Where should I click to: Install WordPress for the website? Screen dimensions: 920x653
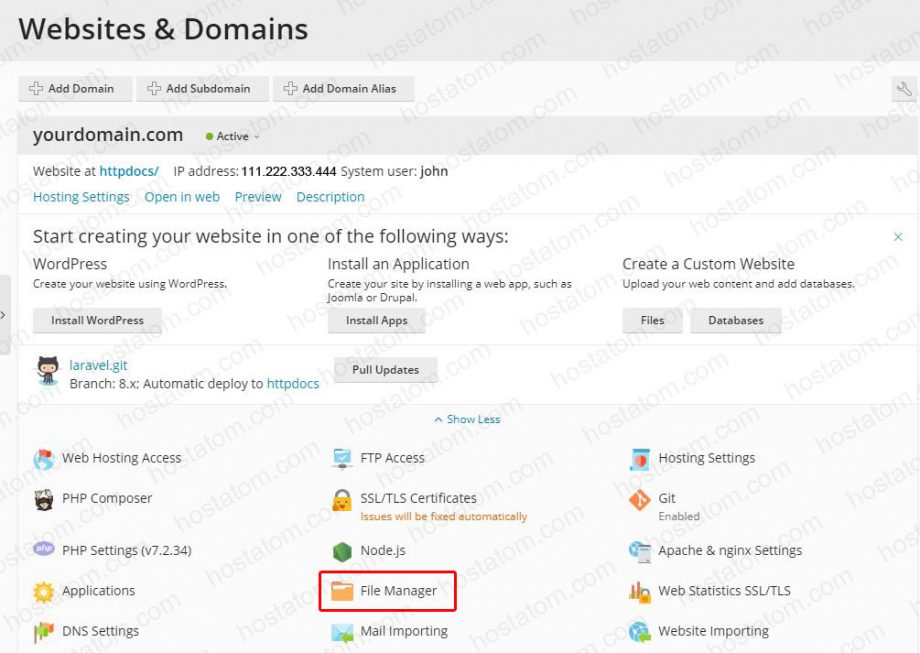(96, 320)
